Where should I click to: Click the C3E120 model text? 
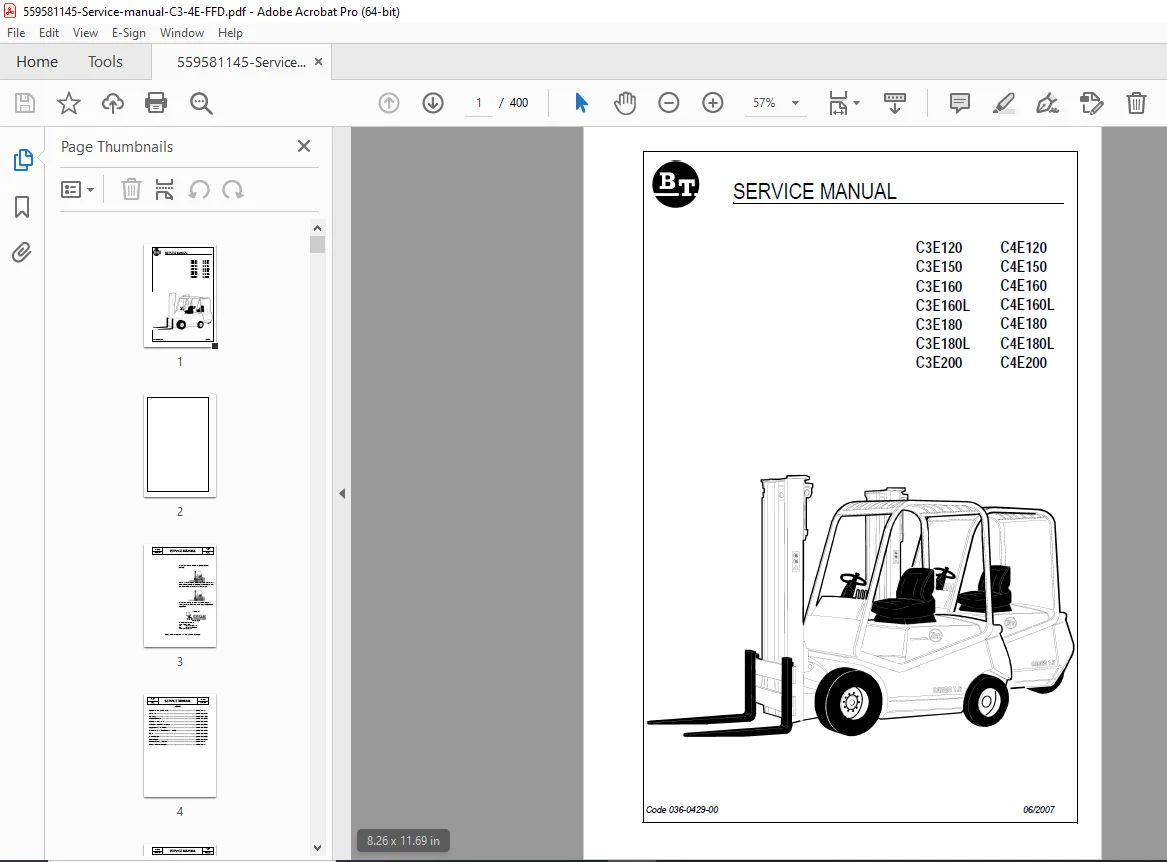click(939, 248)
